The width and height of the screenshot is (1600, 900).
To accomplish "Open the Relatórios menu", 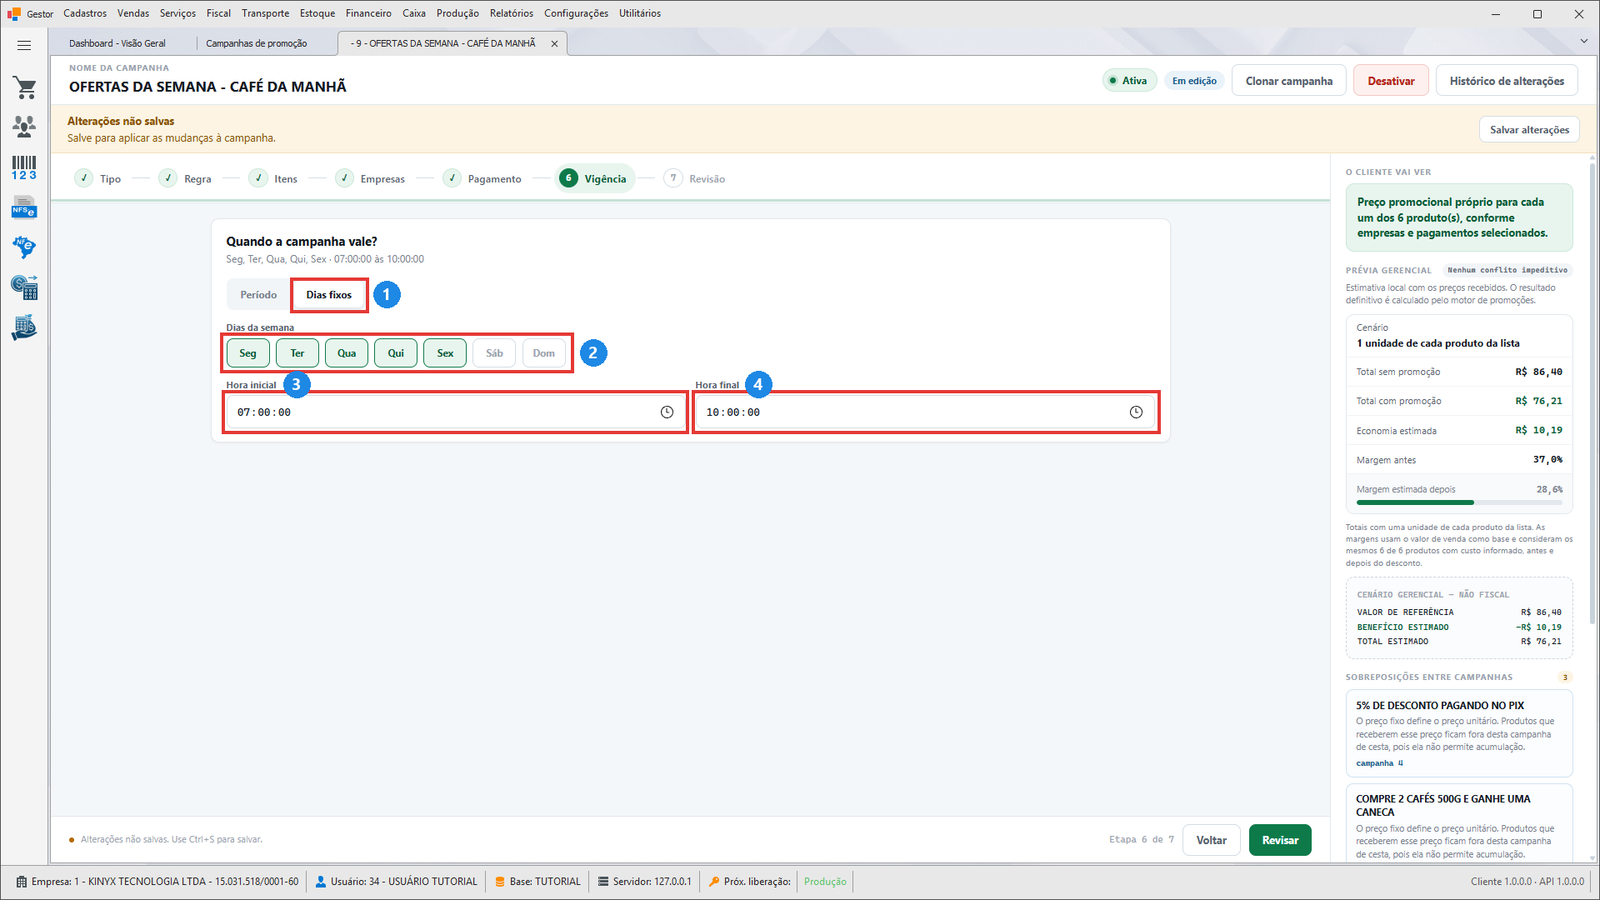I will click(x=511, y=13).
